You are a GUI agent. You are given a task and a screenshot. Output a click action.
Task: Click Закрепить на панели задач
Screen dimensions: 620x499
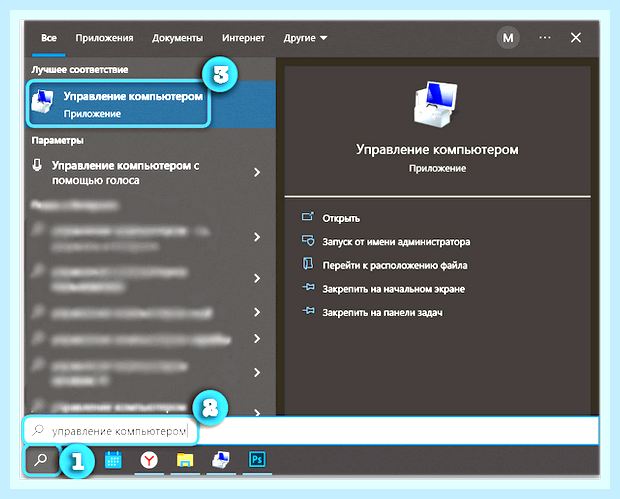382,312
